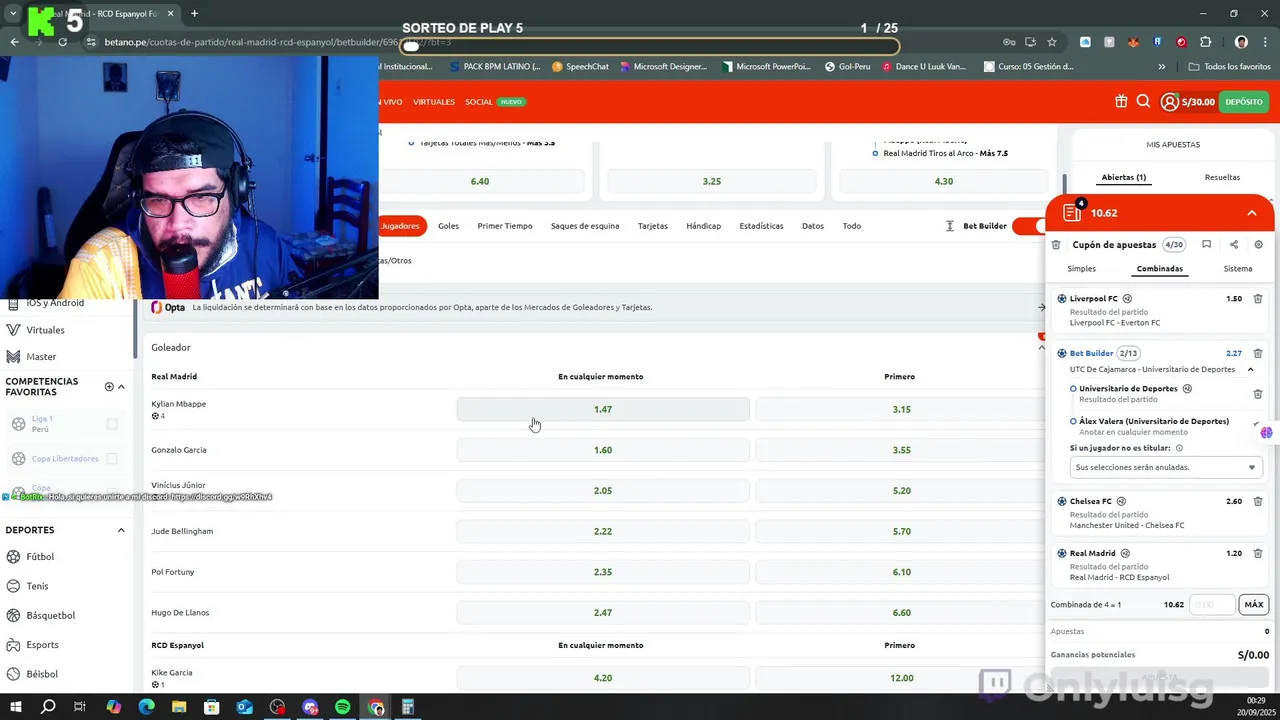This screenshot has width=1280, height=720.
Task: Switch to Resueltas bets tab
Action: [x=1222, y=177]
